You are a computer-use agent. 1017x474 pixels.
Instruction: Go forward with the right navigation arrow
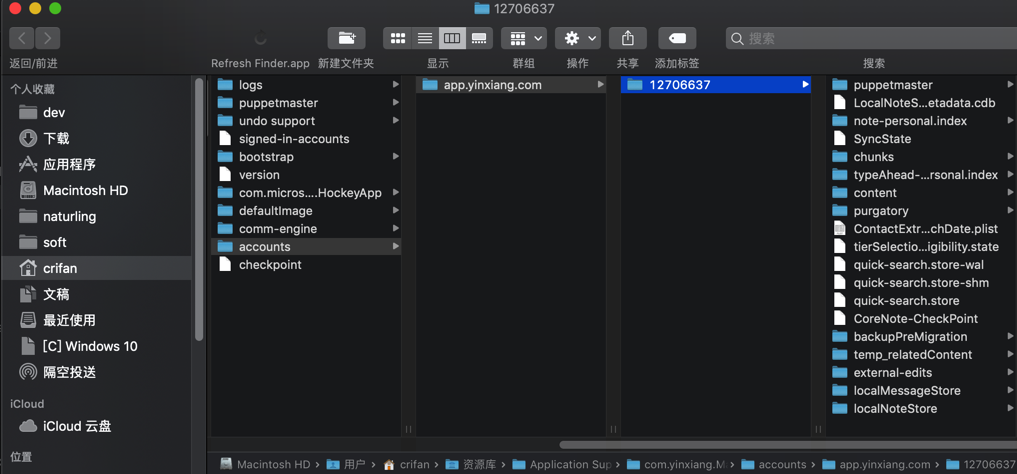[x=47, y=38]
